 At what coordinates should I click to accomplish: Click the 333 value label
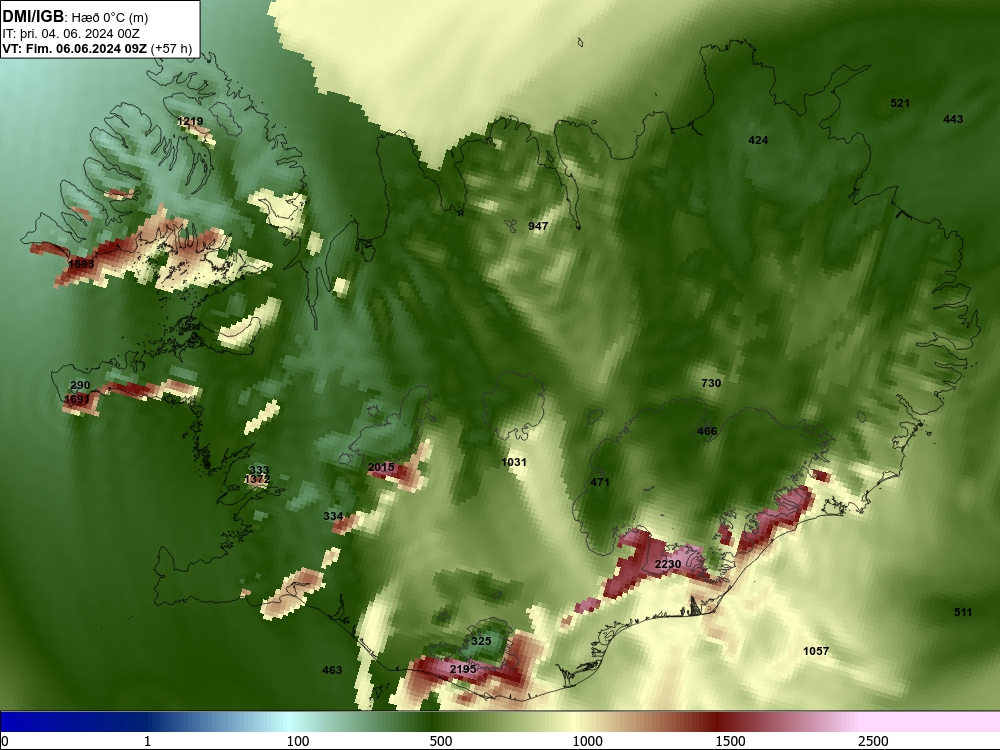[259, 471]
